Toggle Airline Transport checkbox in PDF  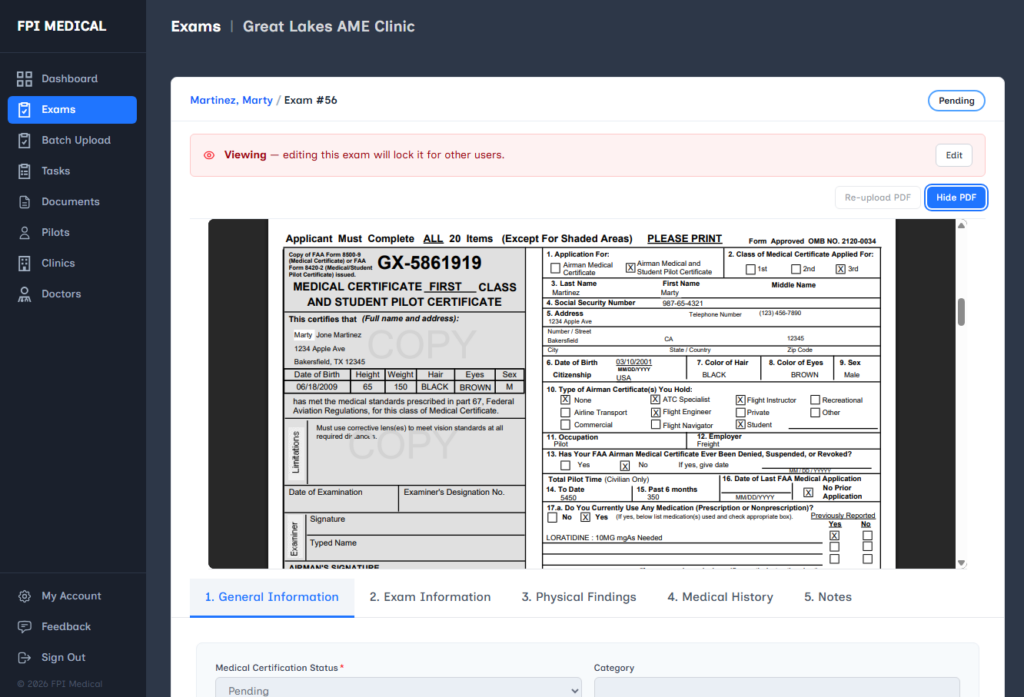(565, 413)
